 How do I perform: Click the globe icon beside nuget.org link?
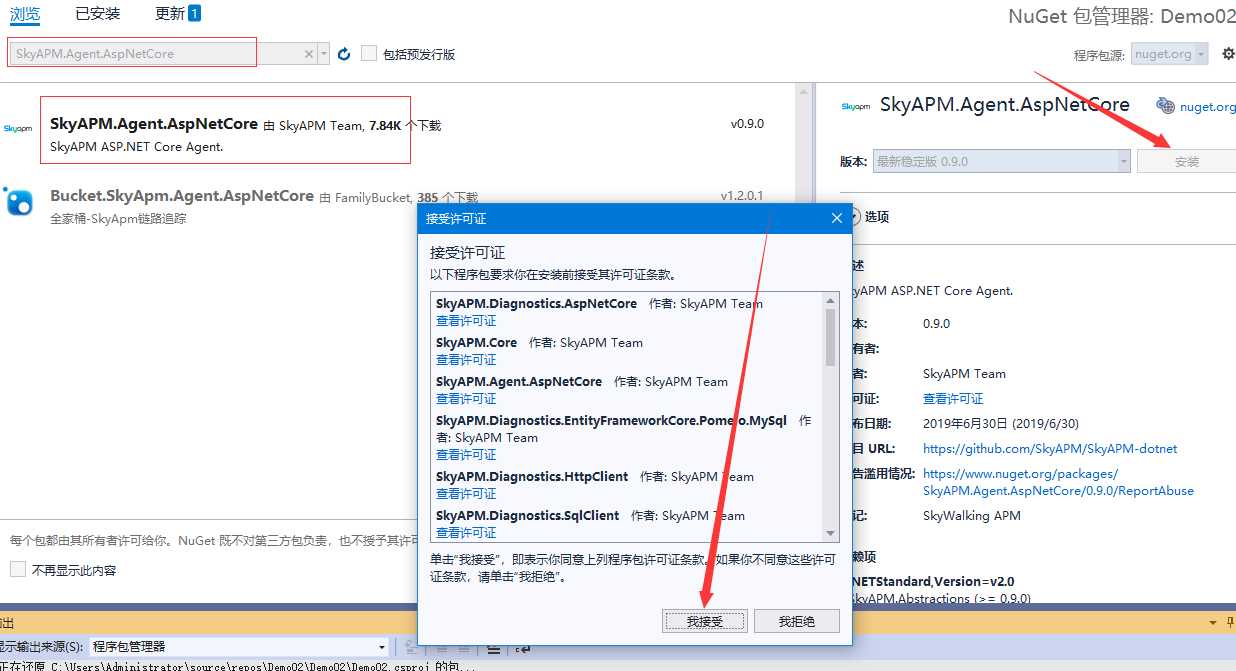point(1165,105)
